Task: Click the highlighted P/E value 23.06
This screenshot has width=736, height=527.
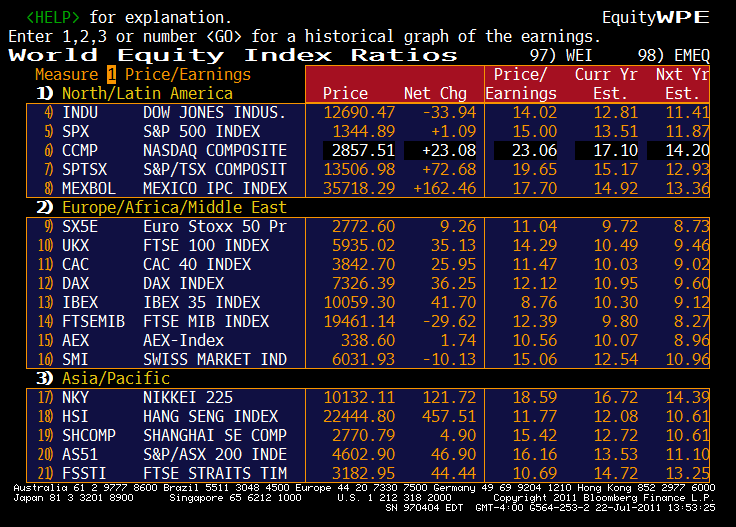Action: [525, 151]
